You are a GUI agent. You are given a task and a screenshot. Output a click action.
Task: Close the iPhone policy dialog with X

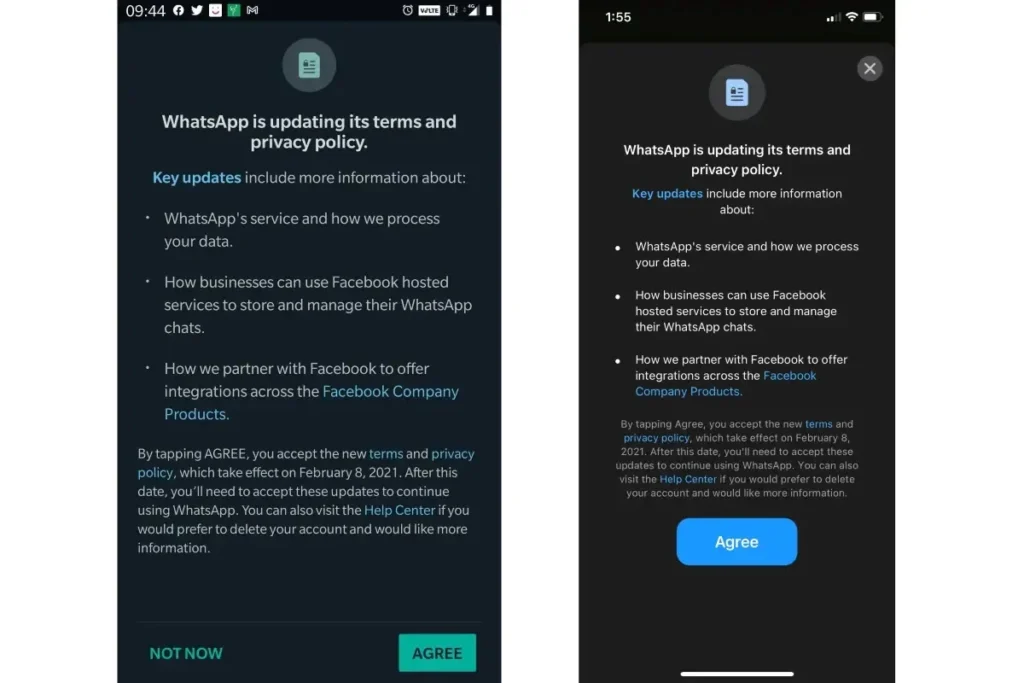click(x=869, y=69)
